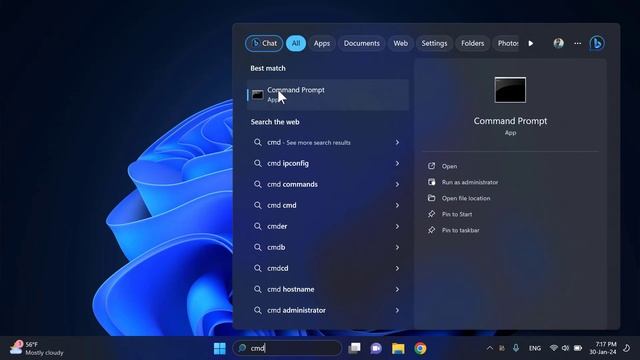Expand chevron for 'cmd commands'
Viewport: 640px width, 360px height.
pos(397,184)
